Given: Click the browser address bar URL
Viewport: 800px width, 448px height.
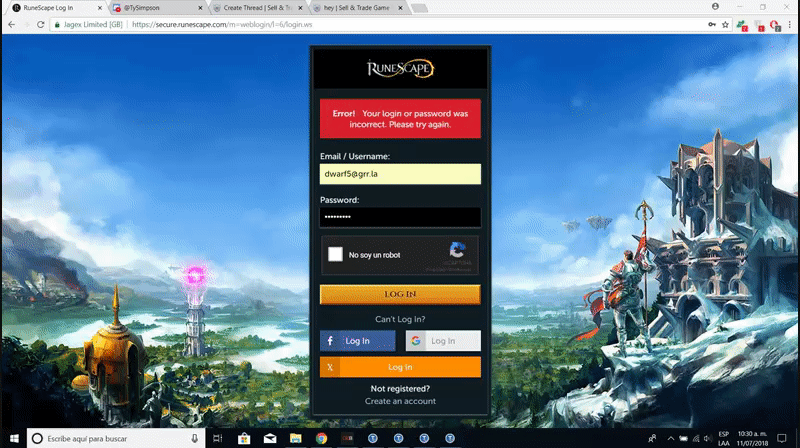Looking at the screenshot, I should (222, 24).
